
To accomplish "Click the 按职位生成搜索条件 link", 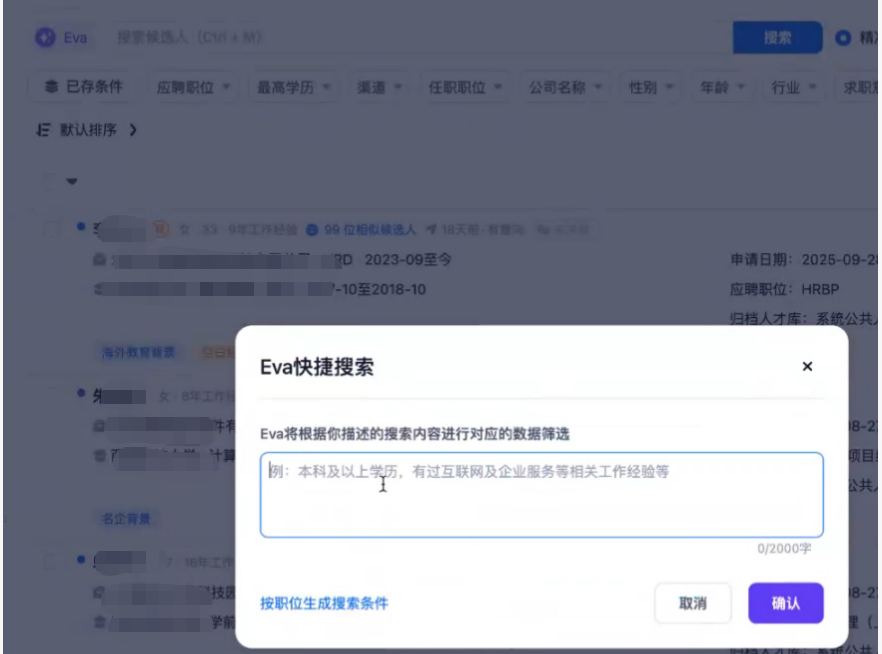I will tap(324, 603).
